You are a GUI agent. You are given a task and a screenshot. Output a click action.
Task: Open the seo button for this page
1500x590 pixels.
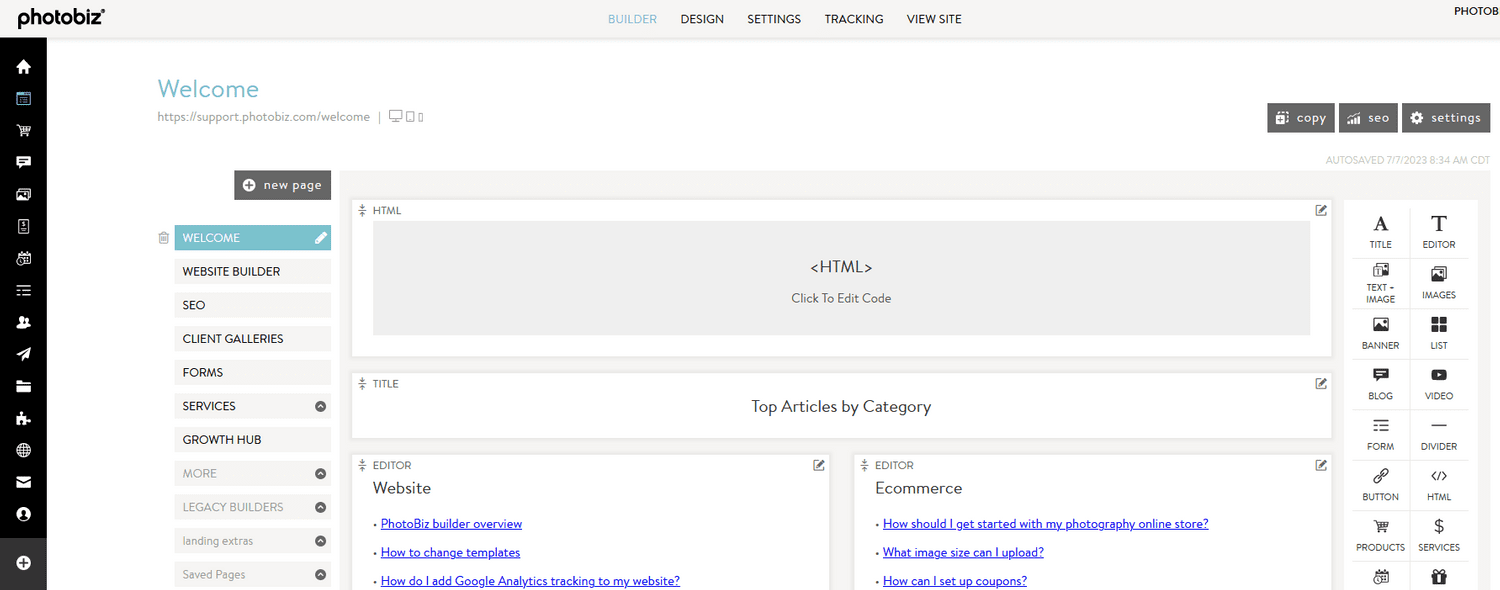coord(1367,118)
